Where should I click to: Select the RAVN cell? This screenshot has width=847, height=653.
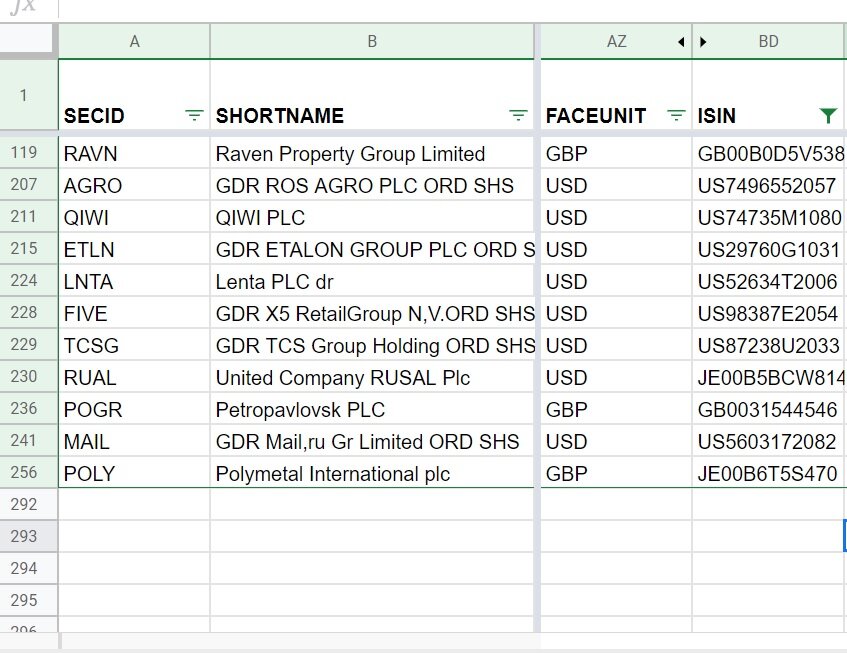click(x=134, y=153)
